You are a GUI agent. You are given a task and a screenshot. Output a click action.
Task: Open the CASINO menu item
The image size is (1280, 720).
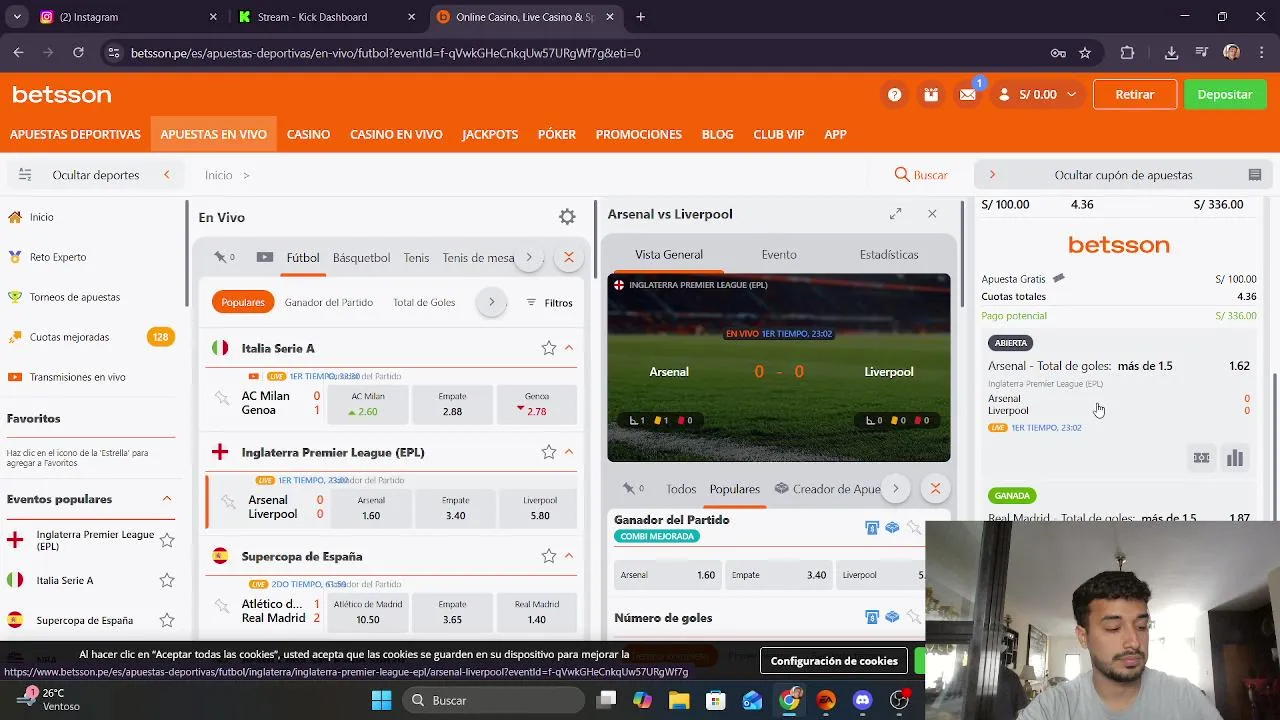click(x=308, y=134)
